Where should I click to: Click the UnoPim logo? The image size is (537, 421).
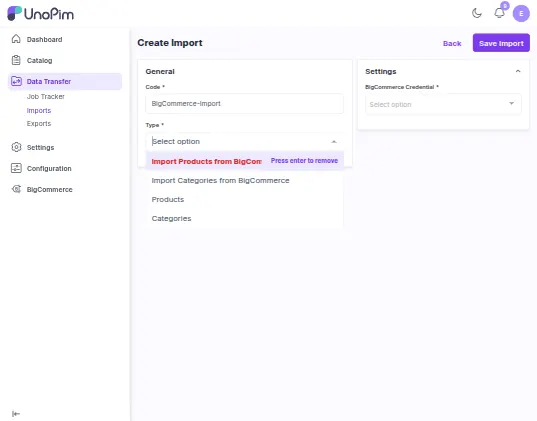click(40, 14)
